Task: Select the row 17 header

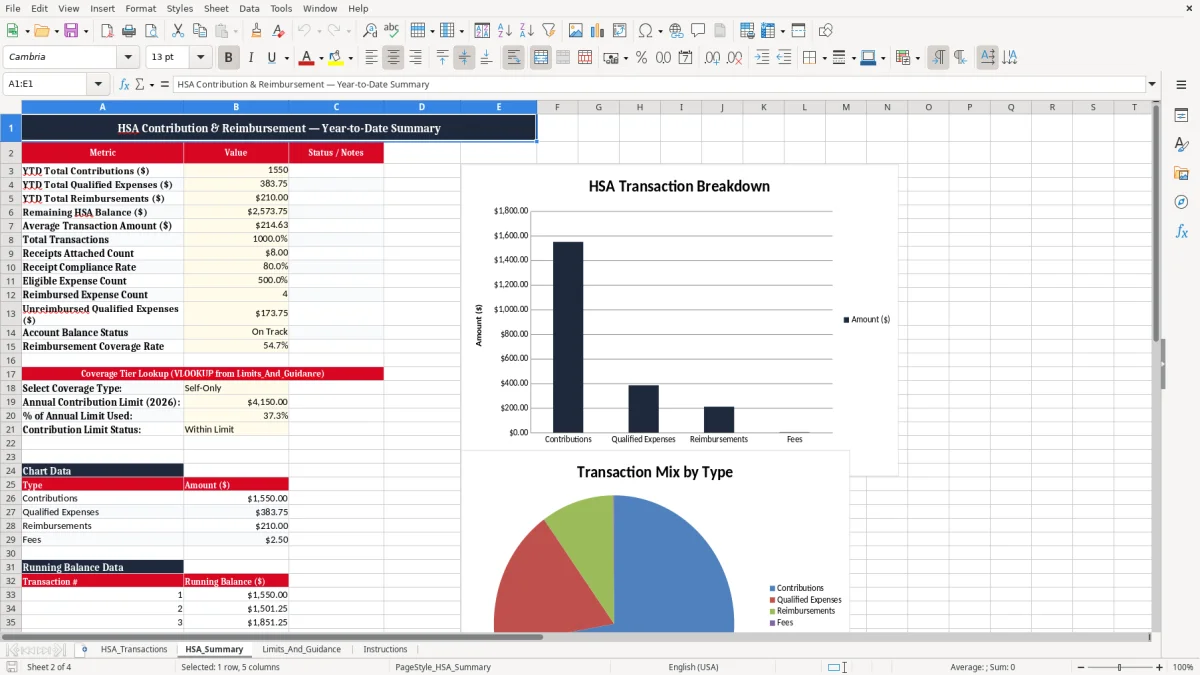Action: (x=11, y=373)
